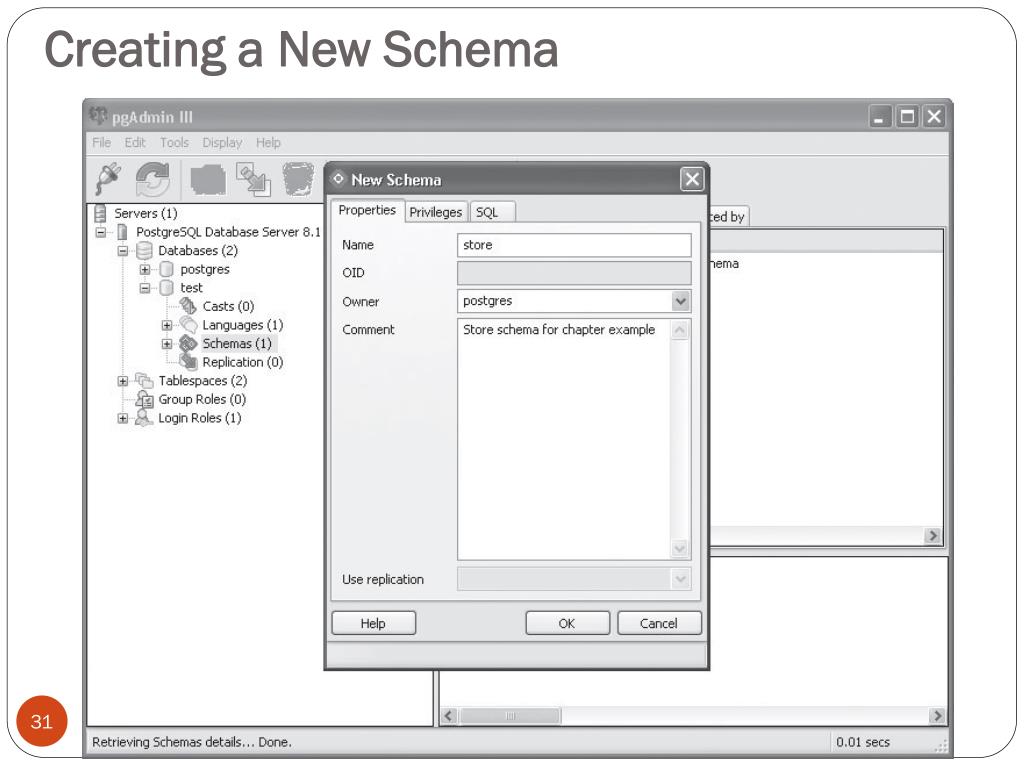Open the Help menu

(x=268, y=142)
